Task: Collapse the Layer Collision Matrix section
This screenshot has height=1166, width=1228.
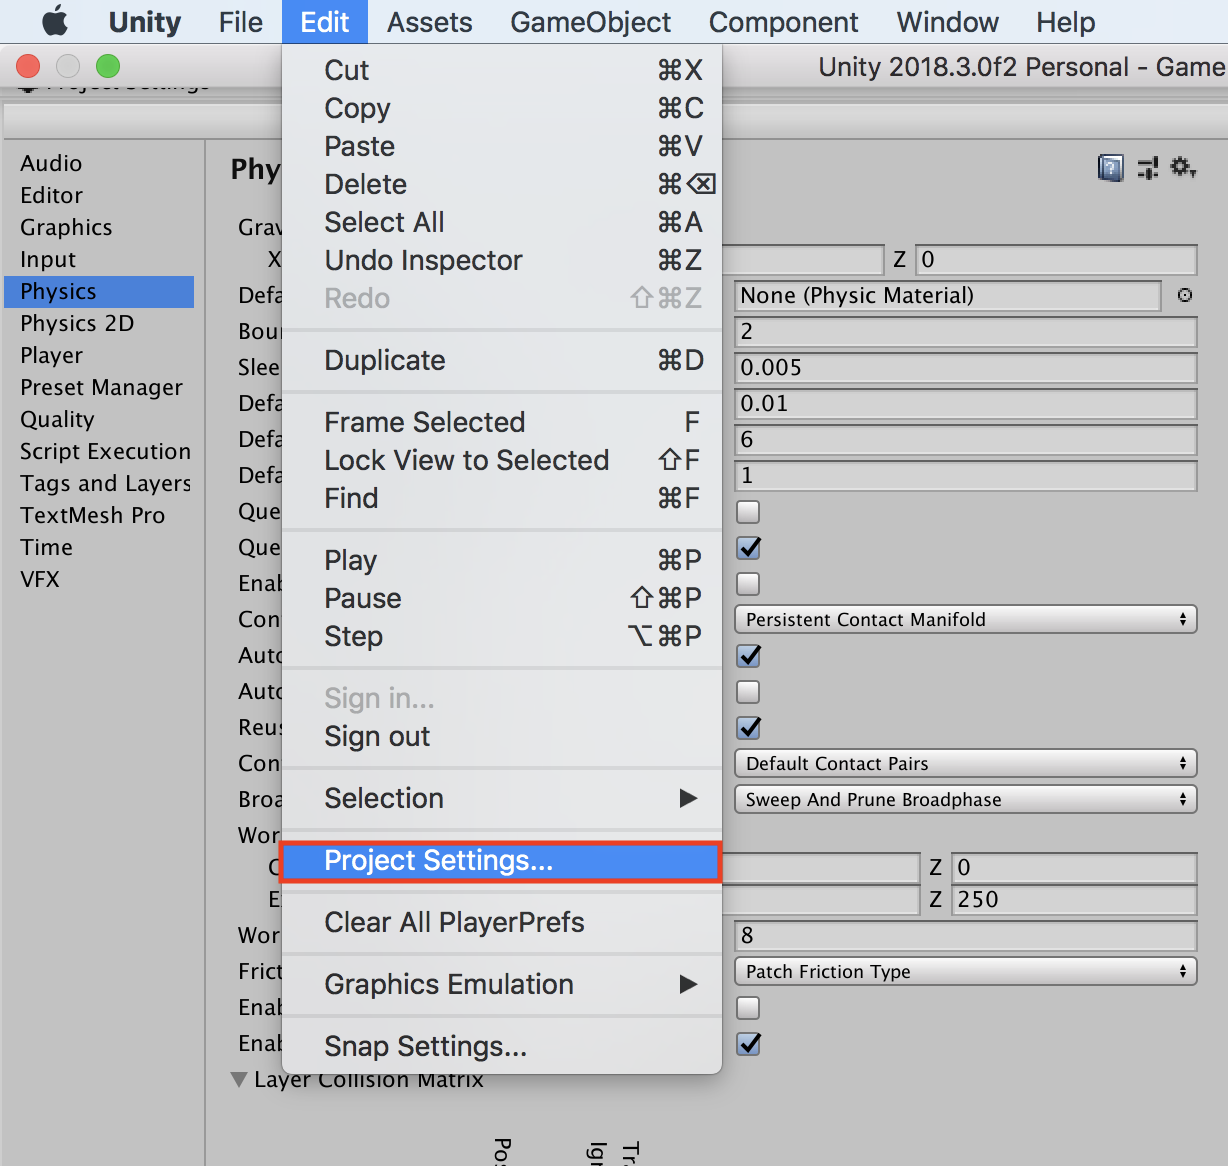Action: [x=239, y=1080]
